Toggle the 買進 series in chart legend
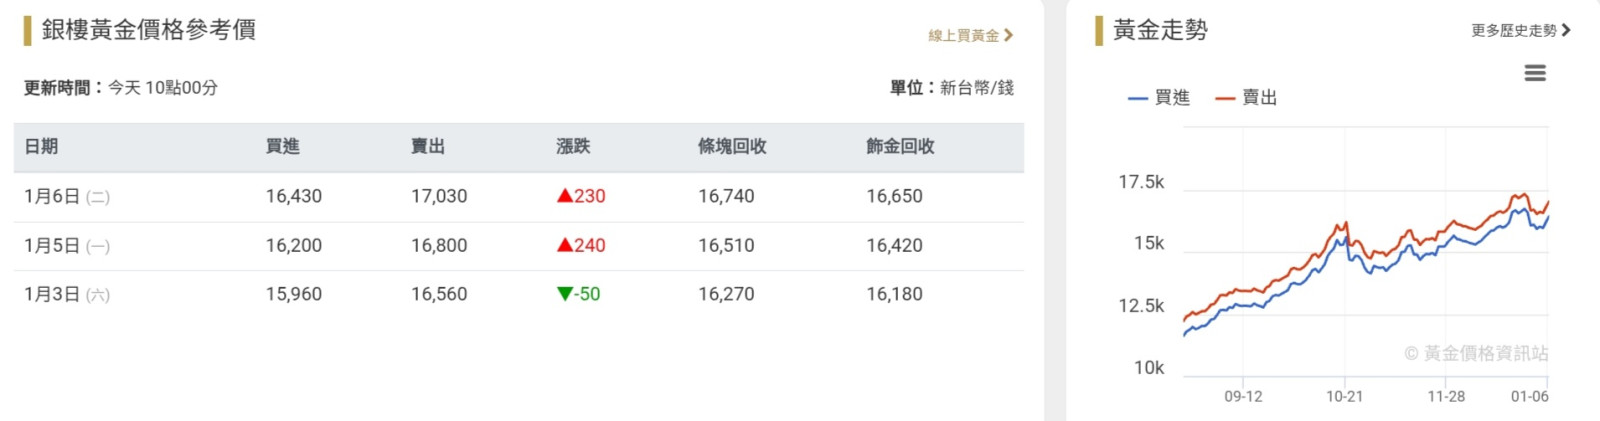The width and height of the screenshot is (1600, 421). pyautogui.click(x=1159, y=98)
